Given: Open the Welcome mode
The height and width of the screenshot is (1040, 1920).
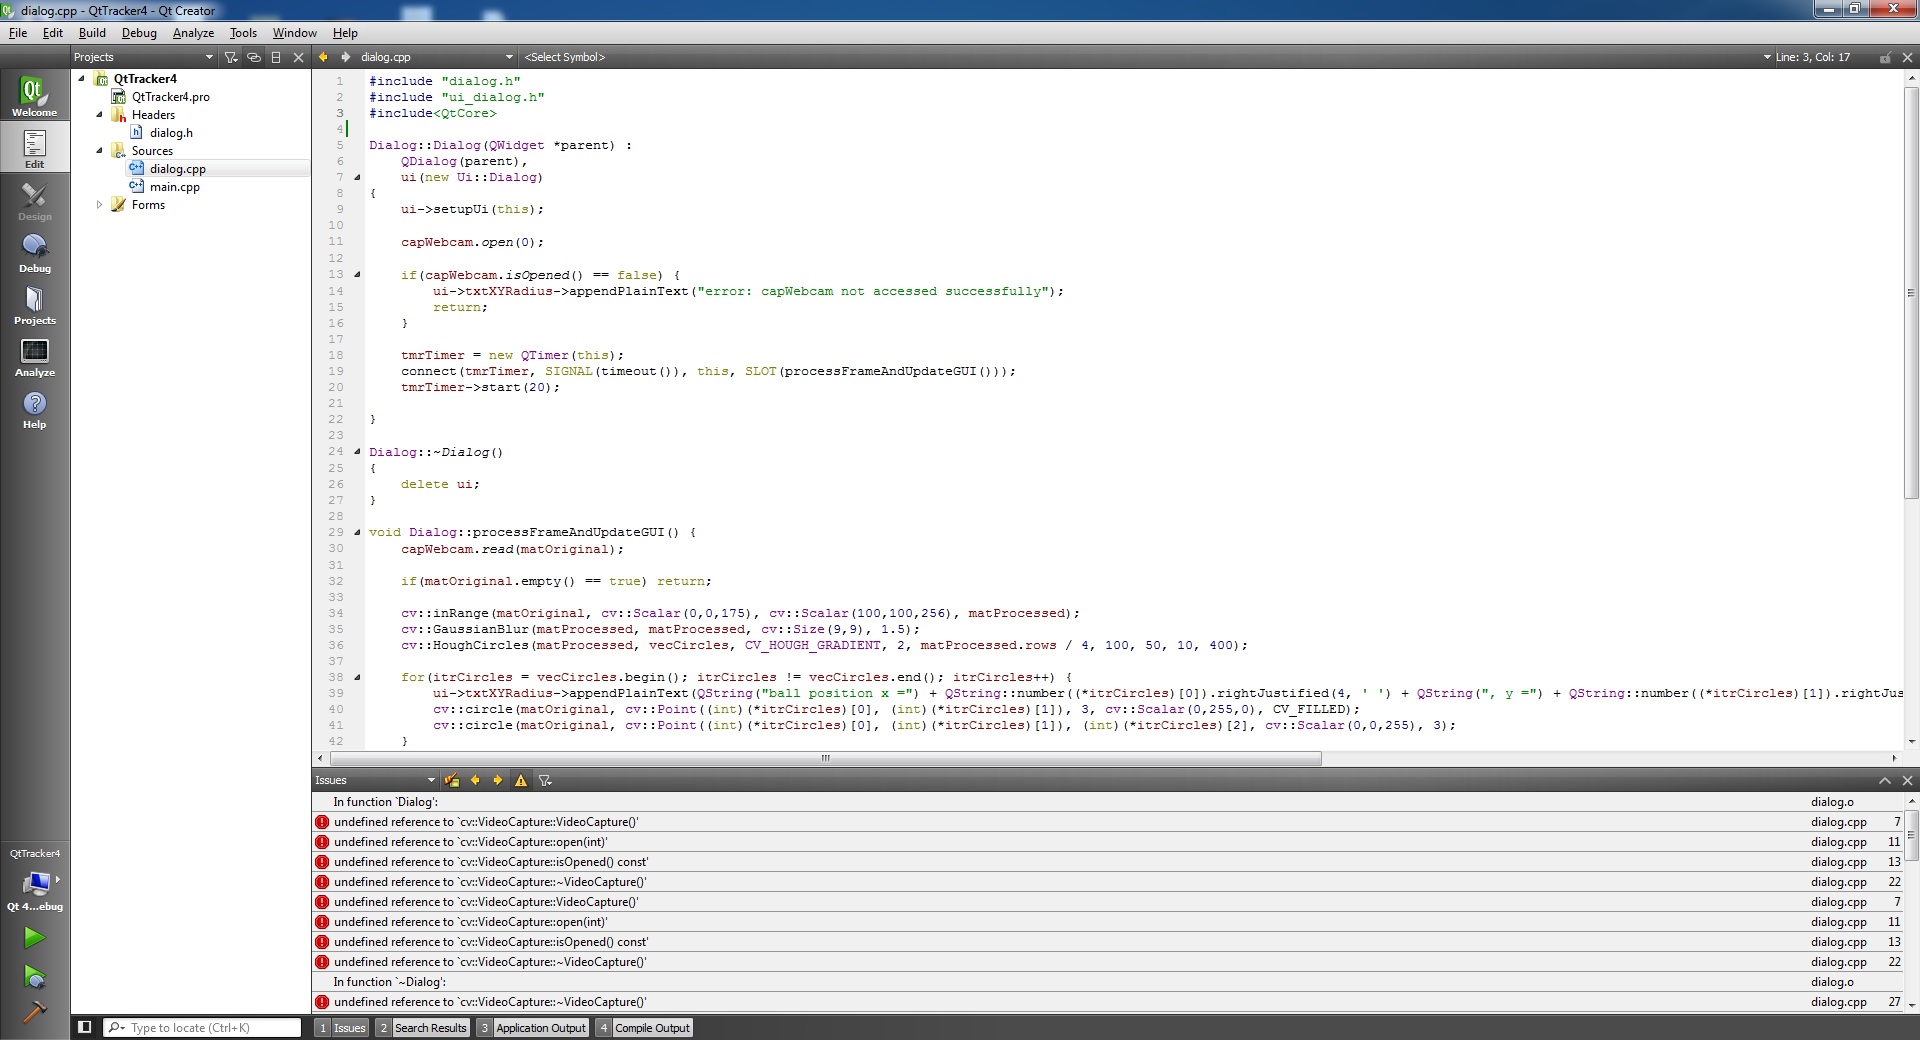Looking at the screenshot, I should pos(34,96).
